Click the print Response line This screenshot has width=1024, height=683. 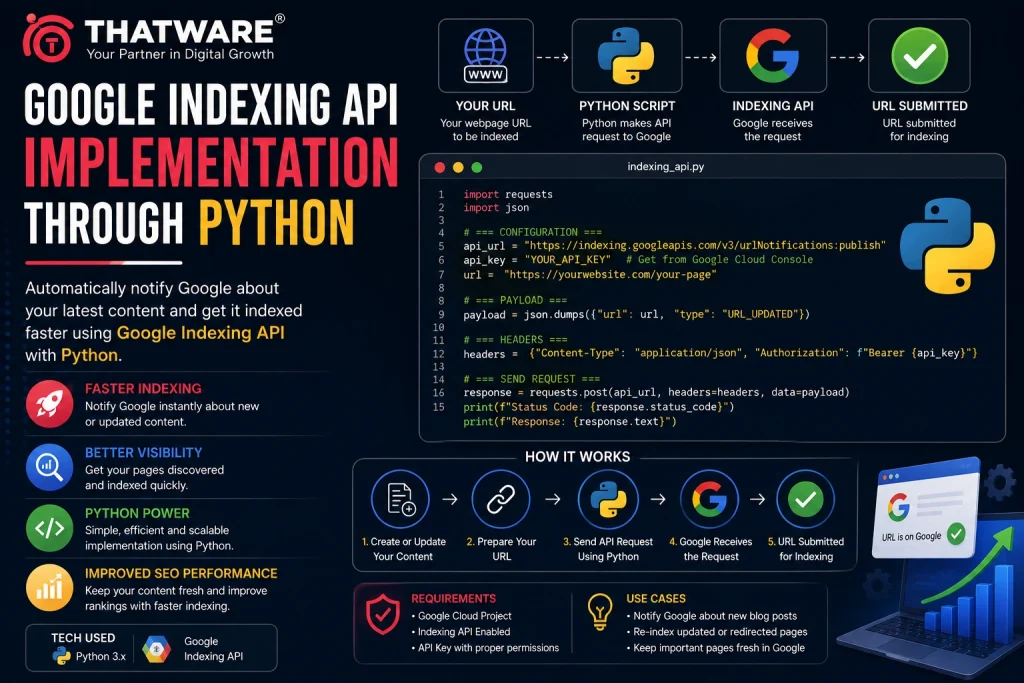[x=570, y=422]
